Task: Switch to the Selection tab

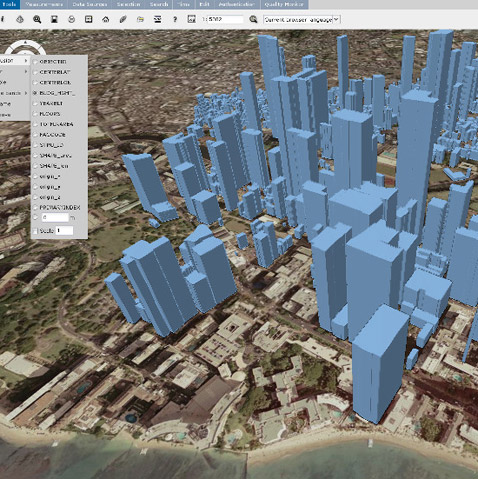Action: pos(128,4)
